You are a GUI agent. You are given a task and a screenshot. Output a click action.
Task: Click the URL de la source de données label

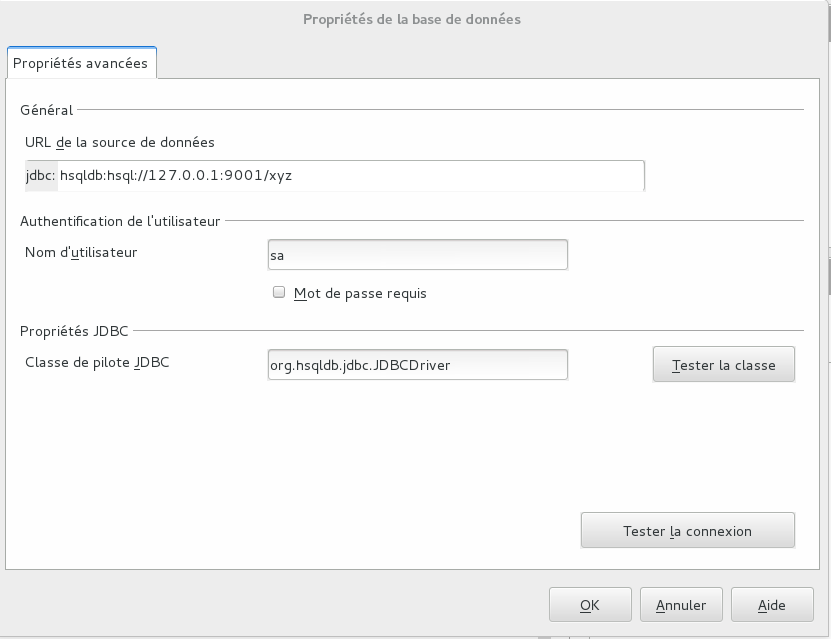(x=120, y=142)
